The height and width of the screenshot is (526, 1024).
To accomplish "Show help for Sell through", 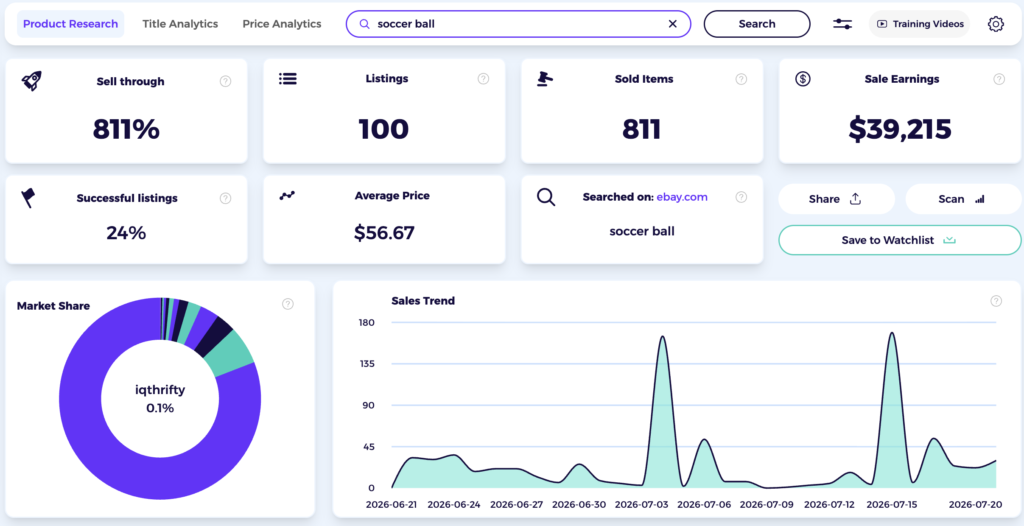I will pos(225,82).
